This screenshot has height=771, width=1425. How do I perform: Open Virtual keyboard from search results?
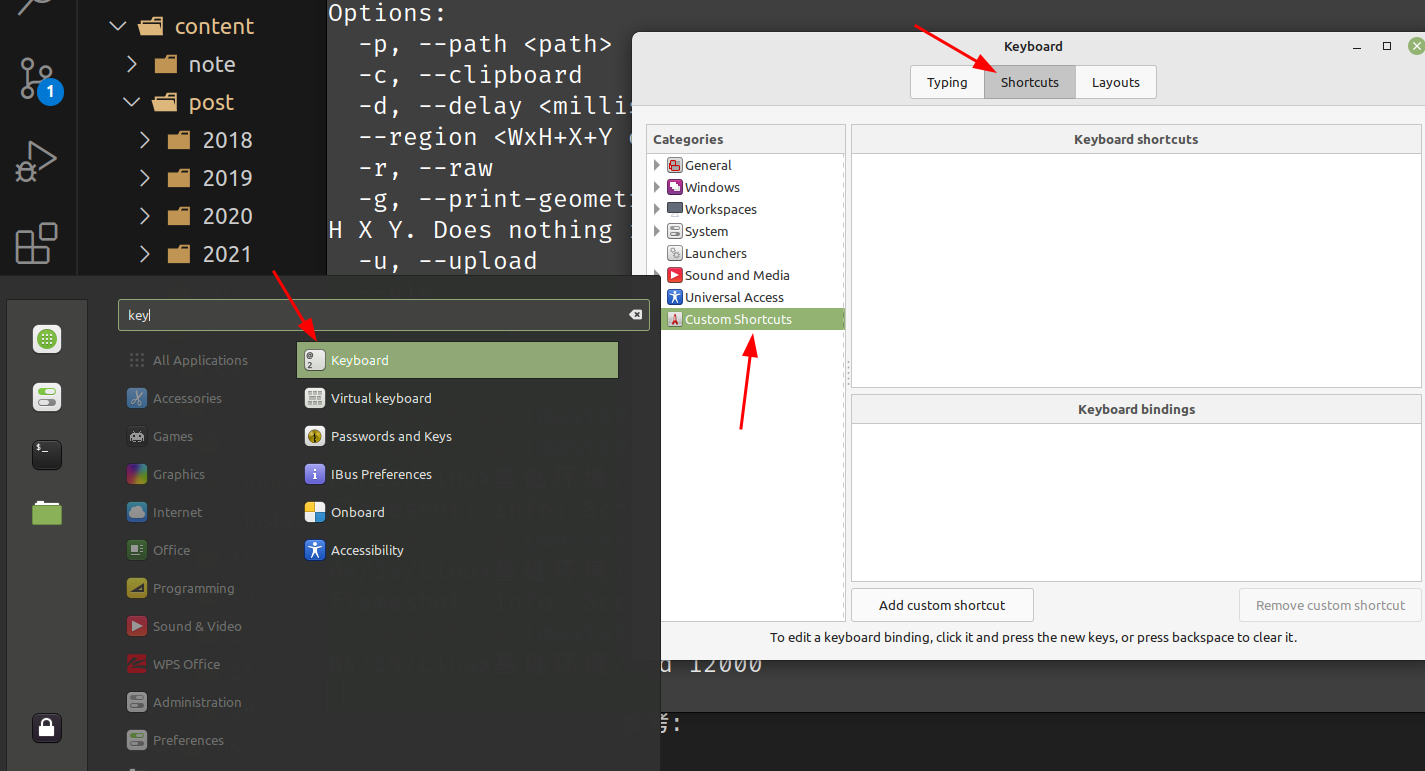(x=381, y=398)
